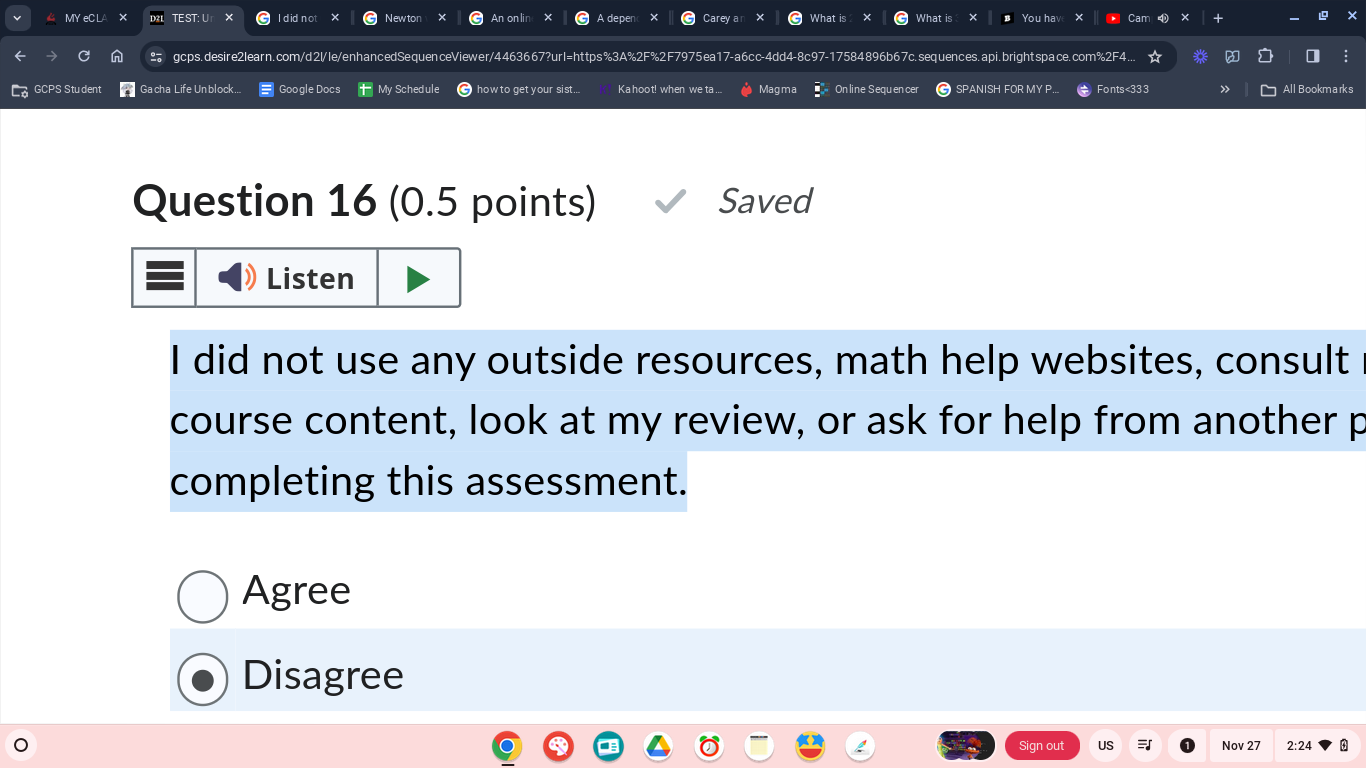
Task: Open the alarm clock app
Action: click(x=709, y=746)
